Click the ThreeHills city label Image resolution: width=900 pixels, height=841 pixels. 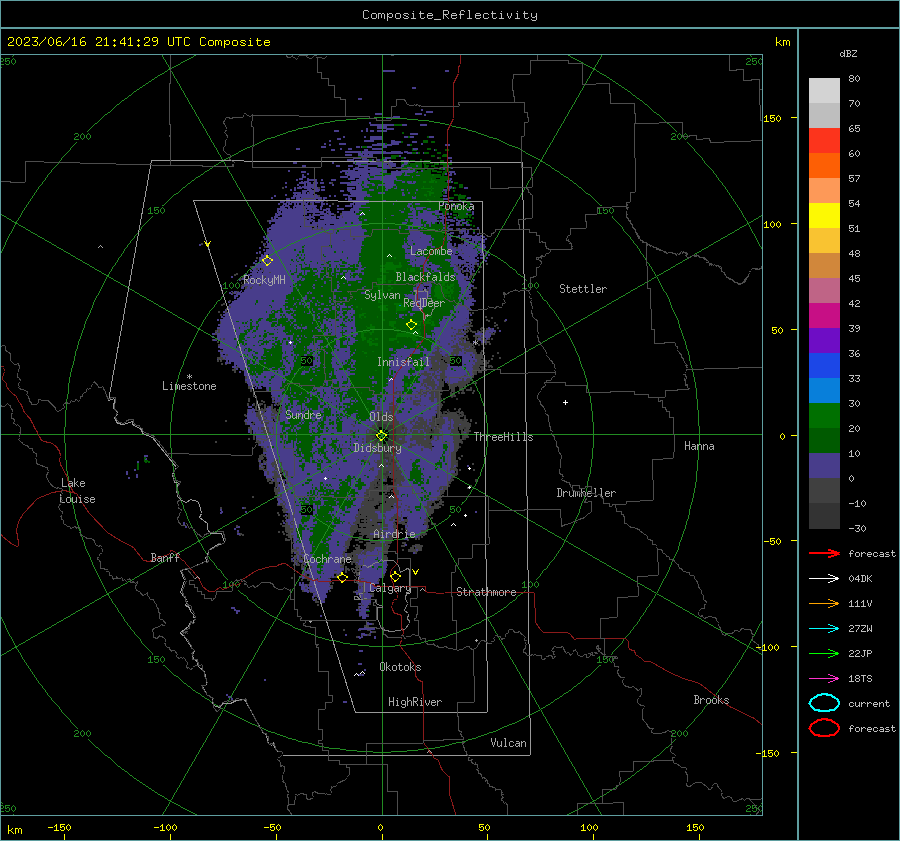pyautogui.click(x=503, y=437)
